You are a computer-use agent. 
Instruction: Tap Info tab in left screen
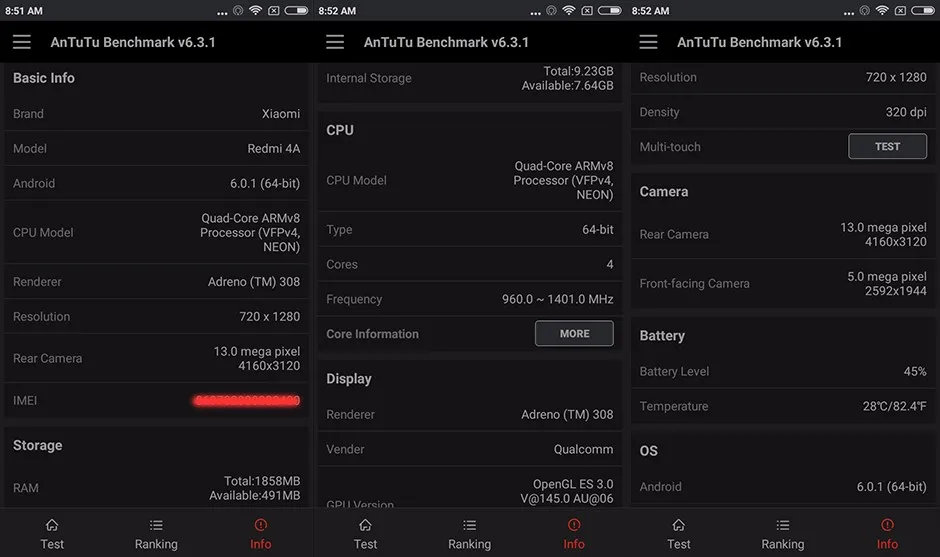click(260, 534)
